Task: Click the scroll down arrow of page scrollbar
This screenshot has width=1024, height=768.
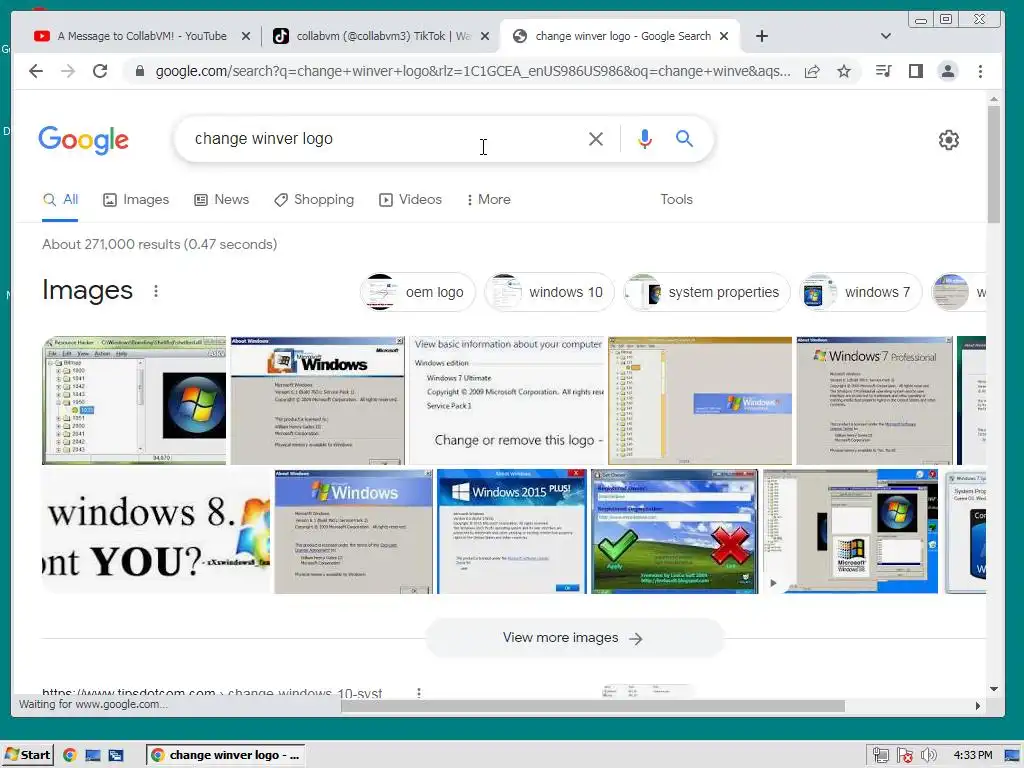Action: [x=993, y=688]
